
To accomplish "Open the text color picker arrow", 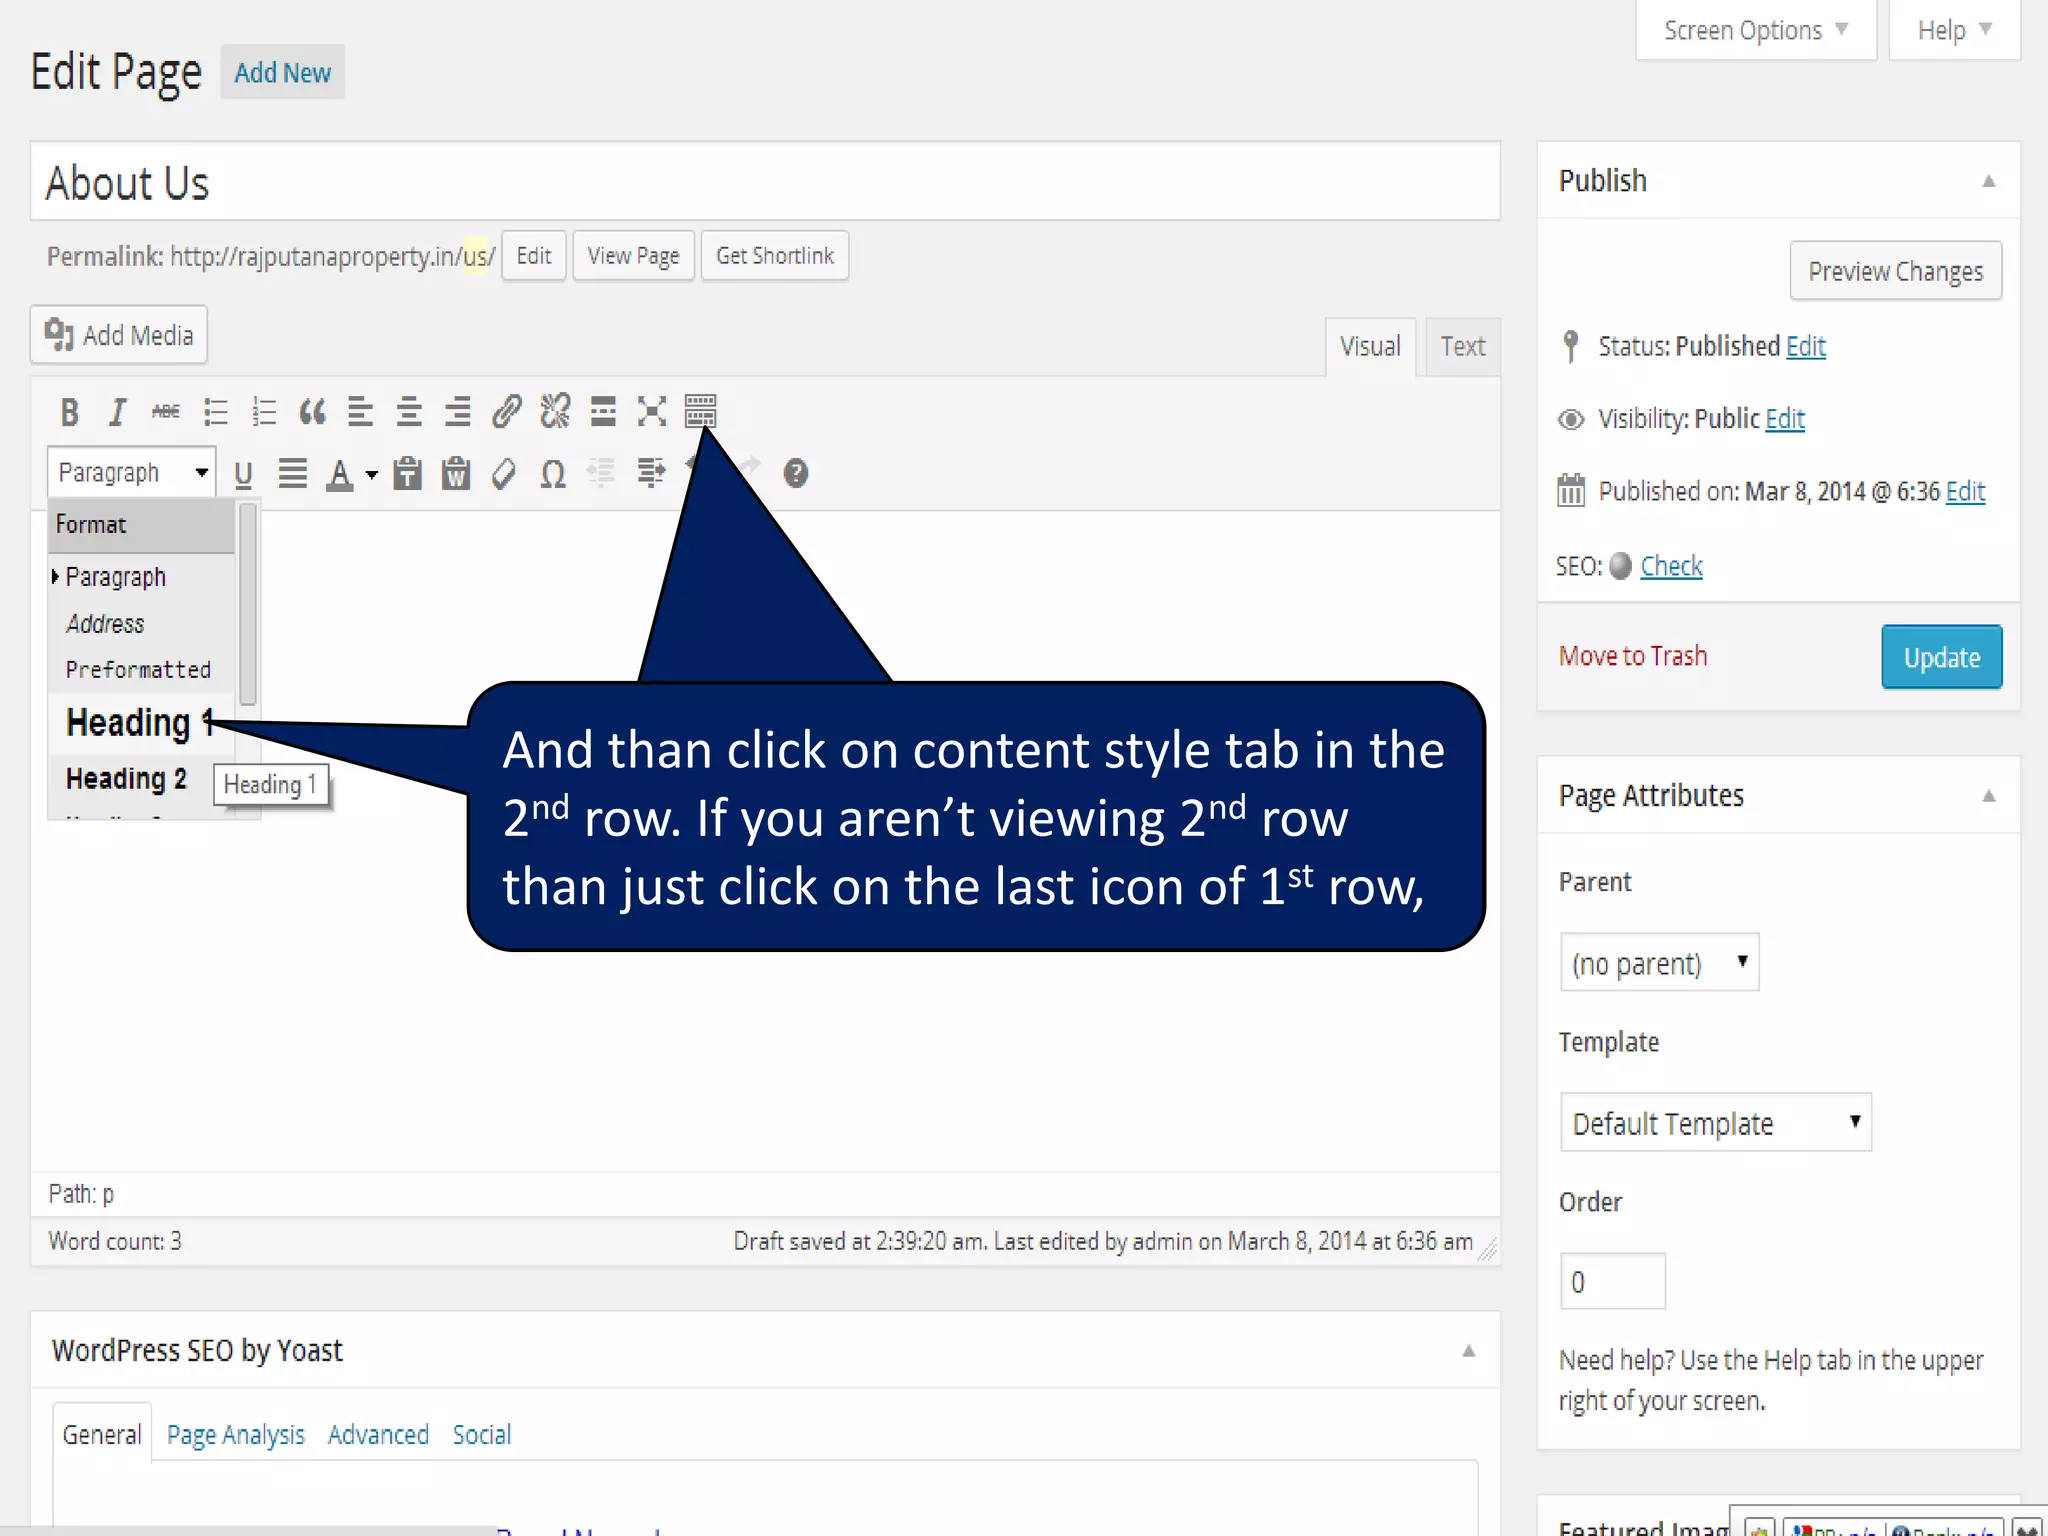I will [372, 475].
